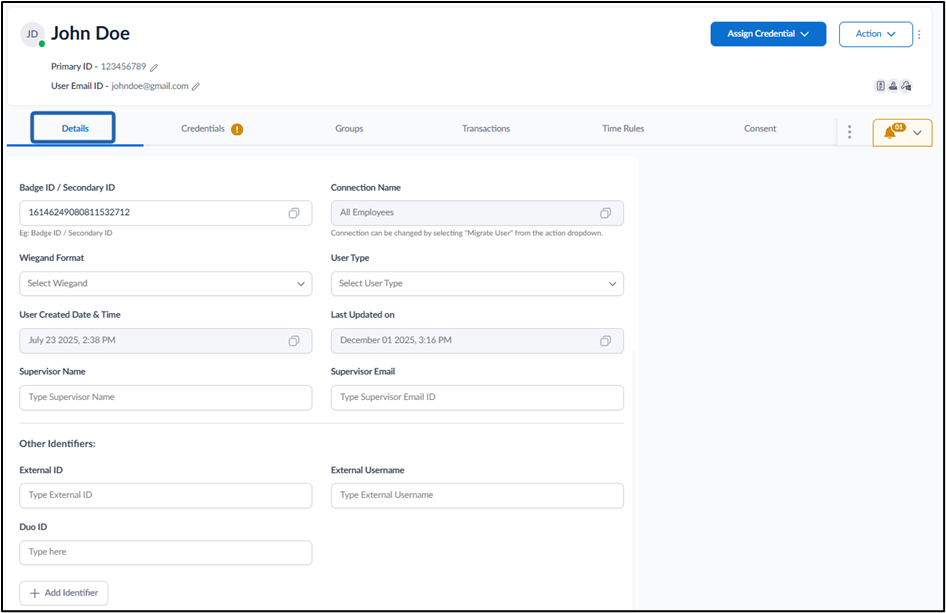This screenshot has width=946, height=613.
Task: Click the Add Identifier button
Action: [64, 593]
